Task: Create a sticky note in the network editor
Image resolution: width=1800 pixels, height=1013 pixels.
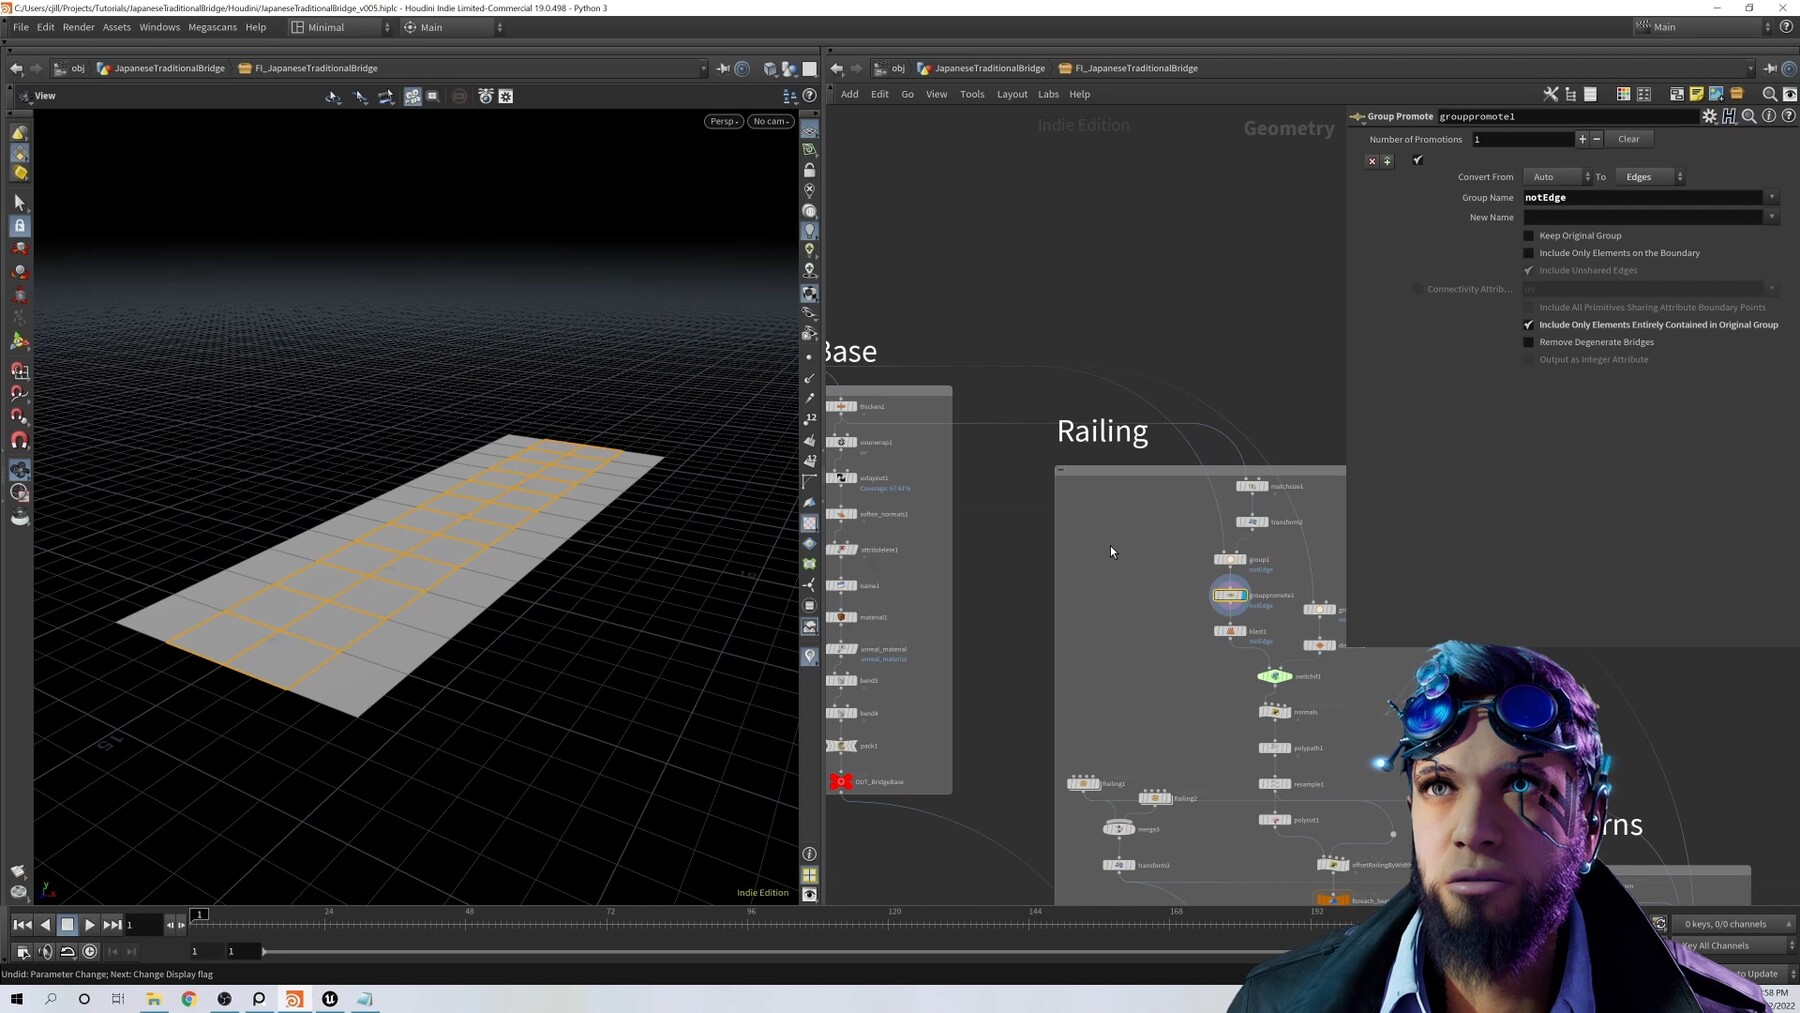Action: pos(1696,94)
